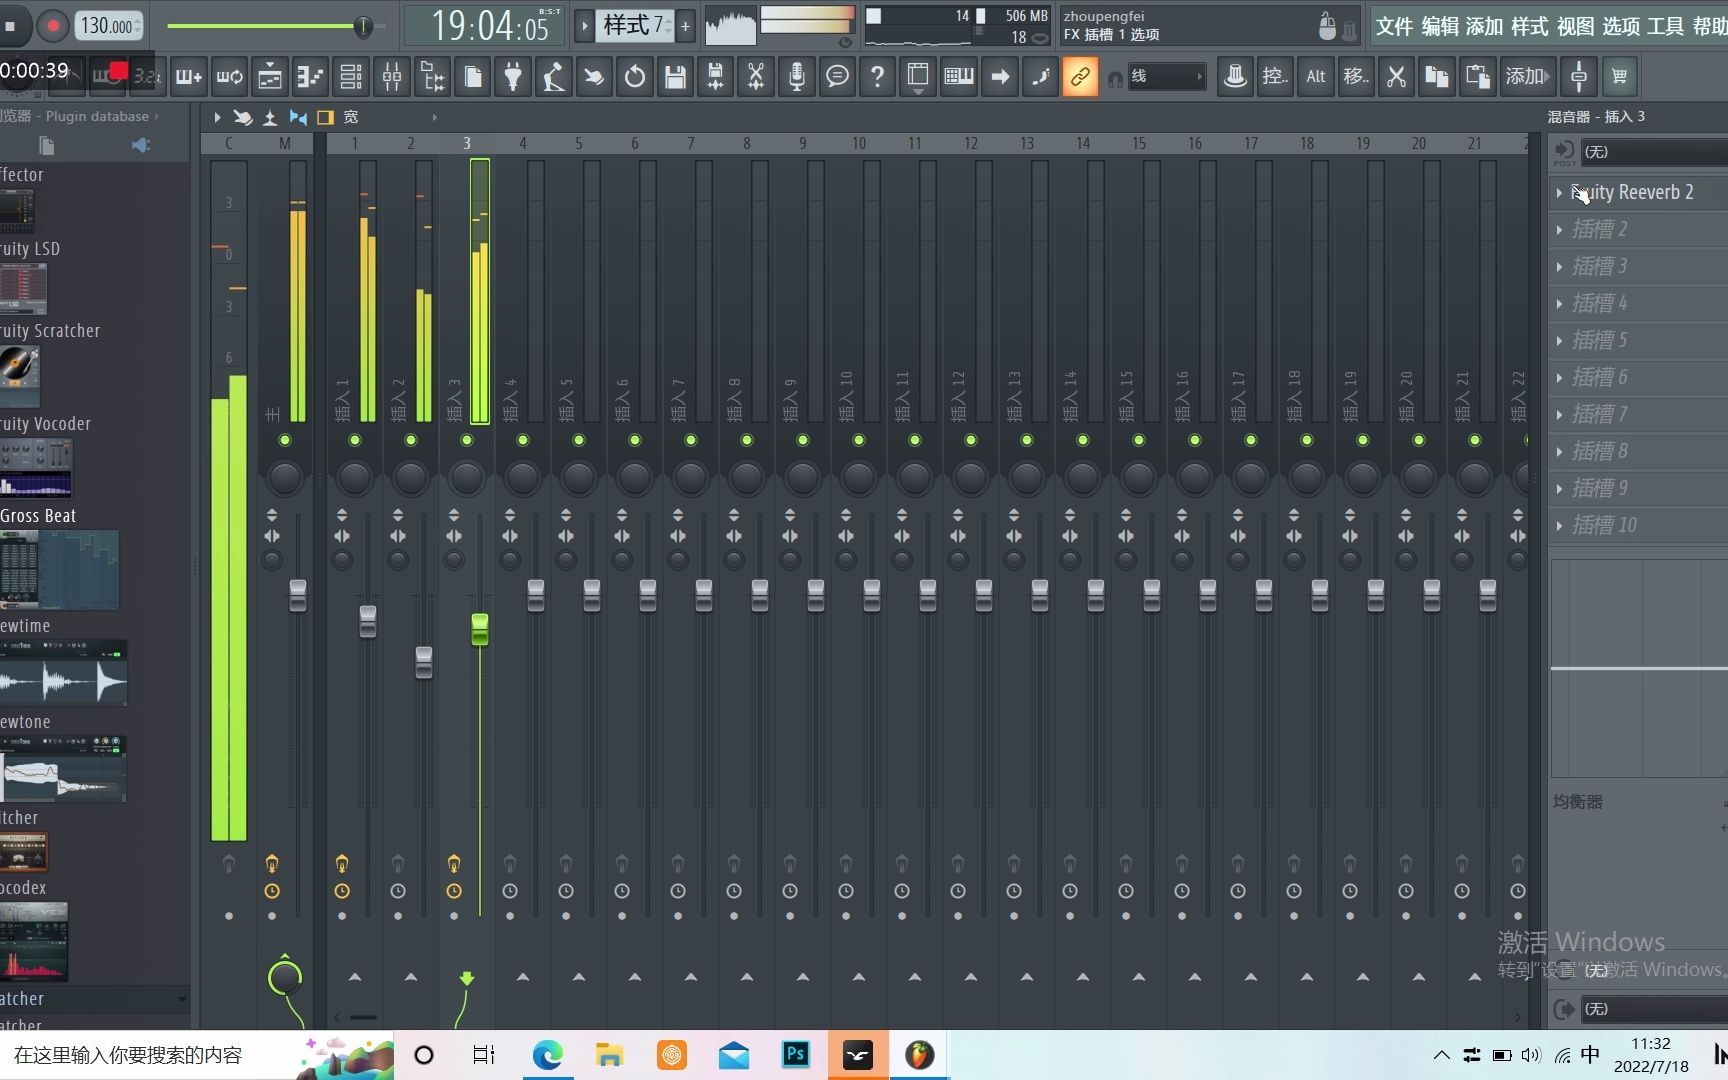Screen dimensions: 1728x1080
Task: Click the tempo field 130.000
Action: pyautogui.click(x=109, y=26)
